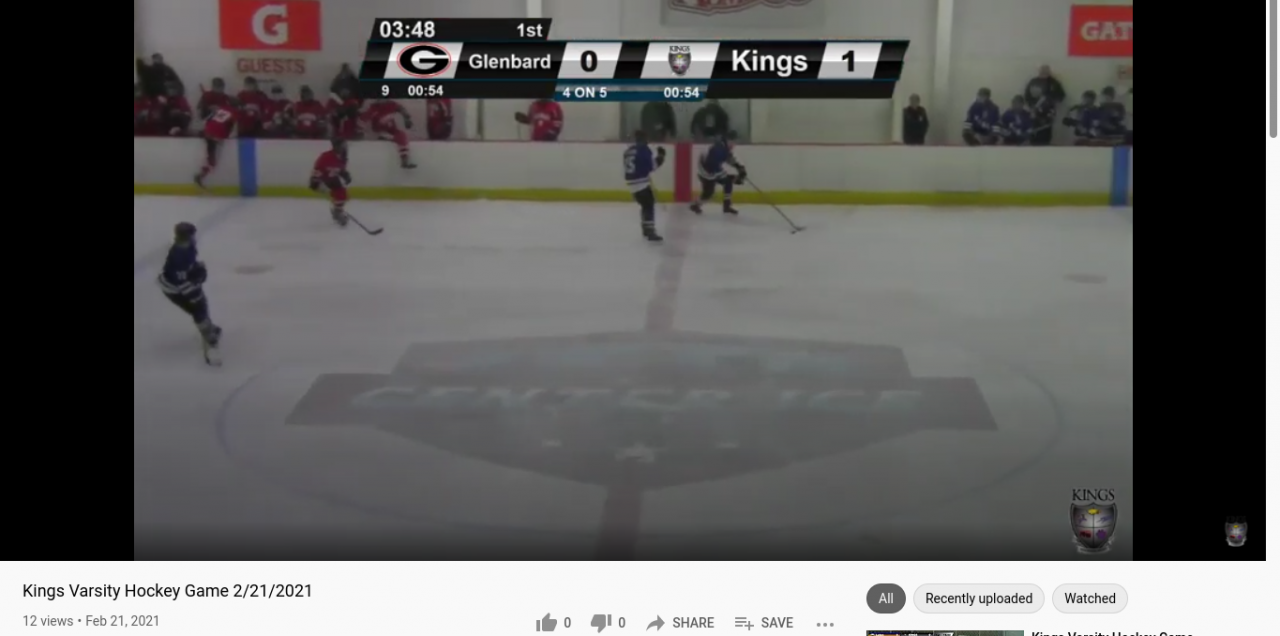
Task: Select the Recently uploaded filter chip
Action: [x=978, y=598]
